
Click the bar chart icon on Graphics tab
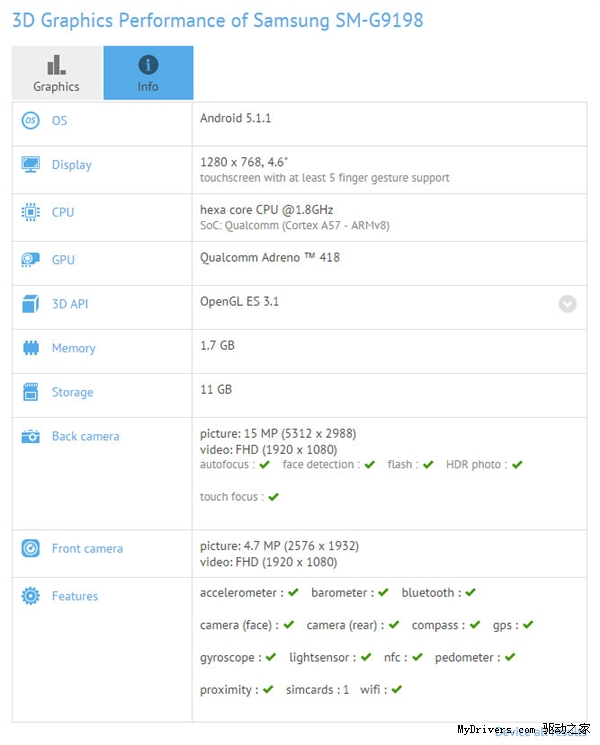(x=56, y=65)
